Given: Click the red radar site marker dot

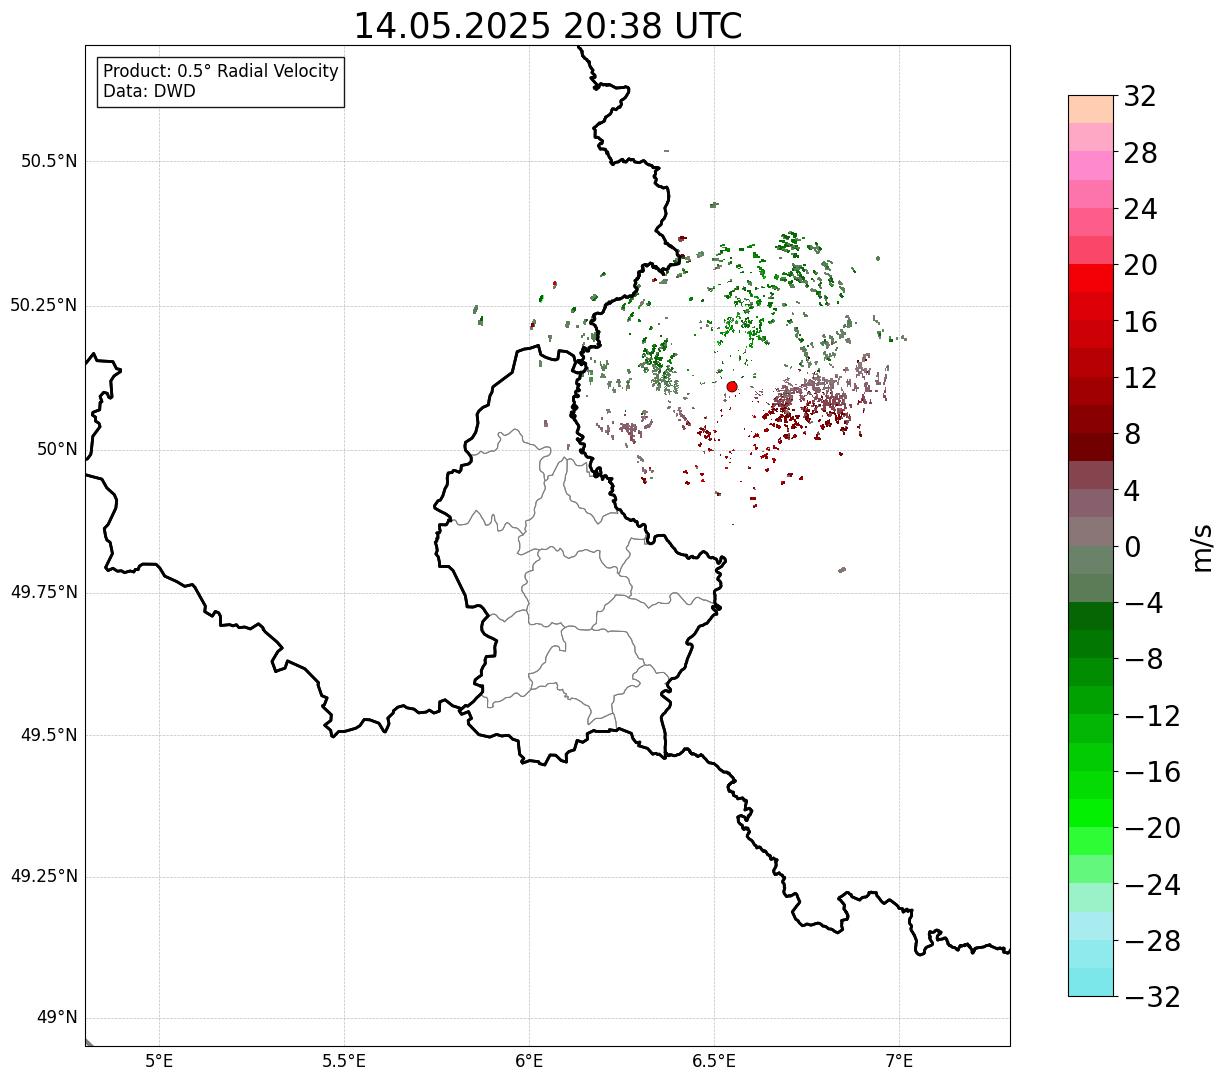Looking at the screenshot, I should pos(731,386).
